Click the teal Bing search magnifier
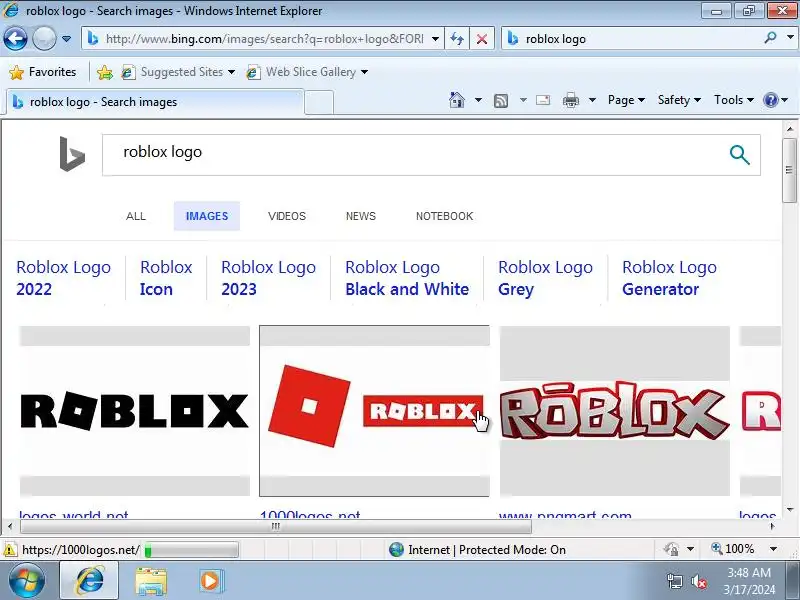Viewport: 800px width, 600px height. pyautogui.click(x=739, y=155)
